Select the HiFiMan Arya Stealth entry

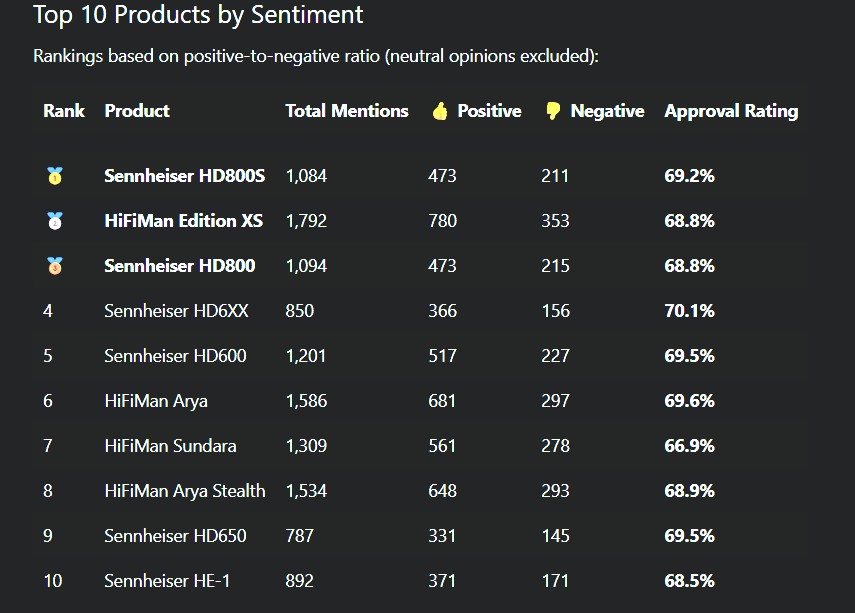click(x=185, y=491)
